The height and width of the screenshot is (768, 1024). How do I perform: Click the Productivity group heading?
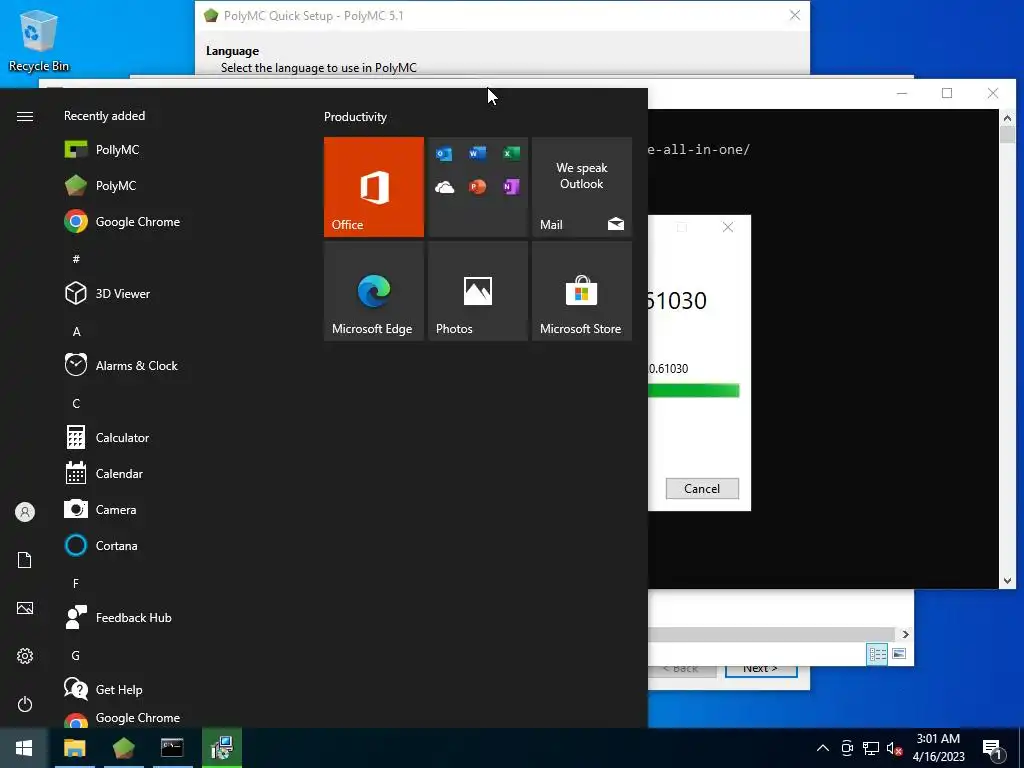[355, 117]
